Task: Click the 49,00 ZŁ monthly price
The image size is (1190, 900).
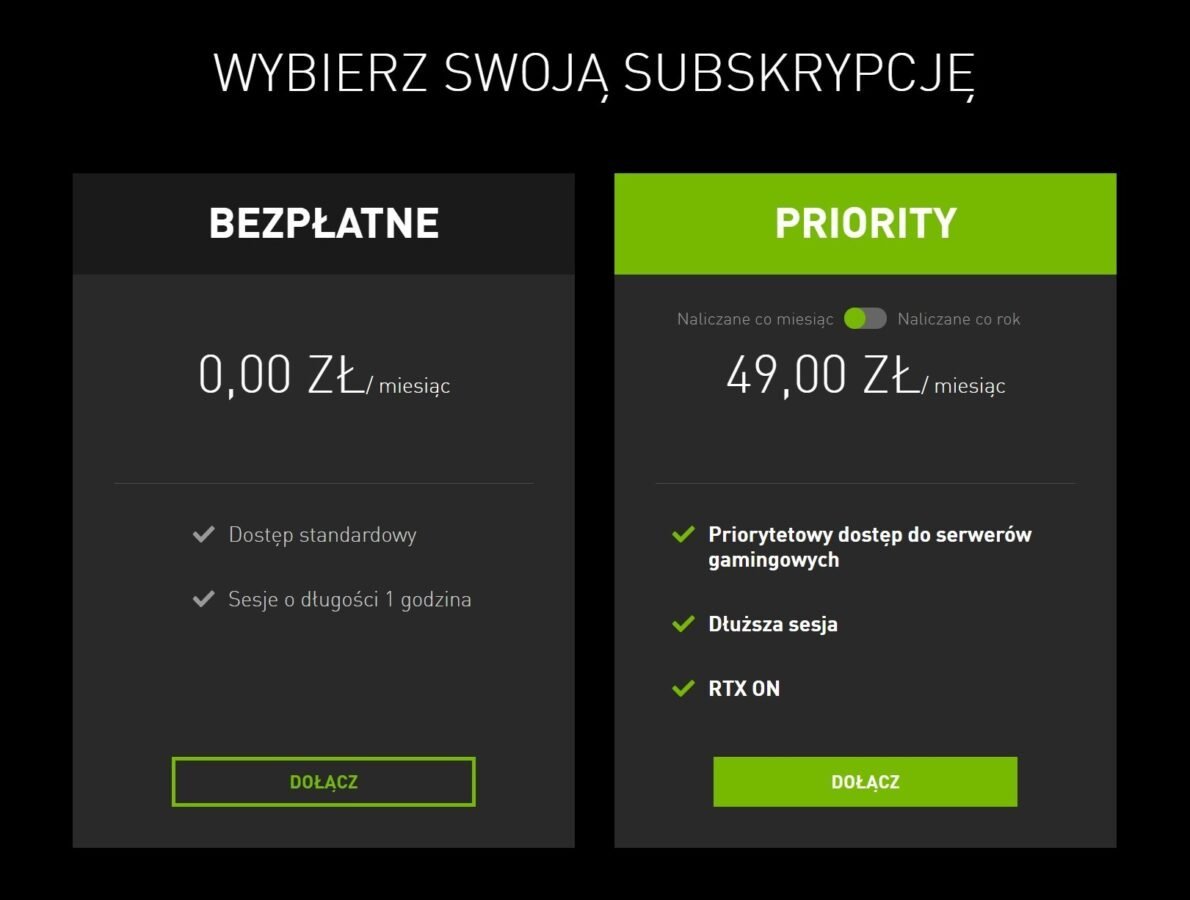Action: [865, 376]
